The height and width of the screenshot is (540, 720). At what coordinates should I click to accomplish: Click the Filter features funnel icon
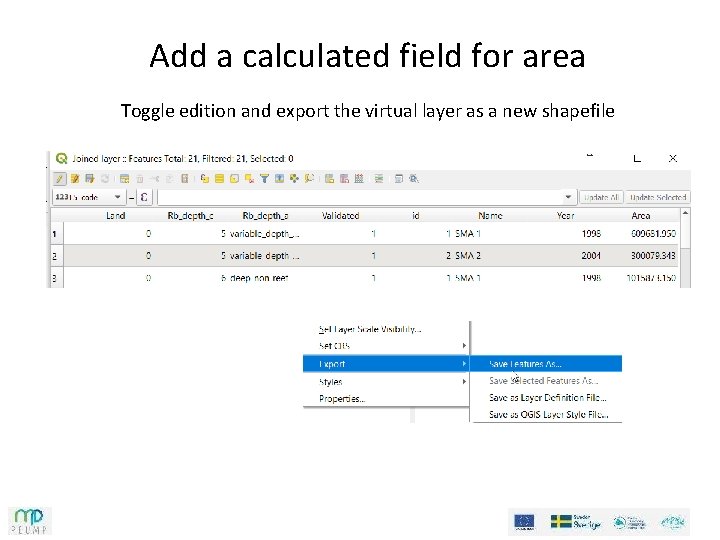[x=264, y=179]
